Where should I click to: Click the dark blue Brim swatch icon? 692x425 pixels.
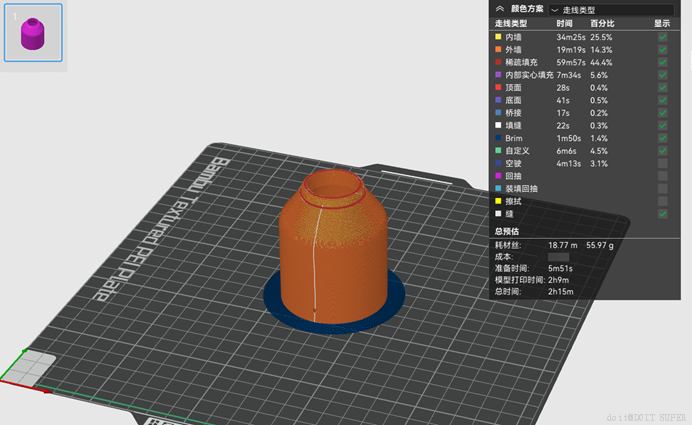498,138
